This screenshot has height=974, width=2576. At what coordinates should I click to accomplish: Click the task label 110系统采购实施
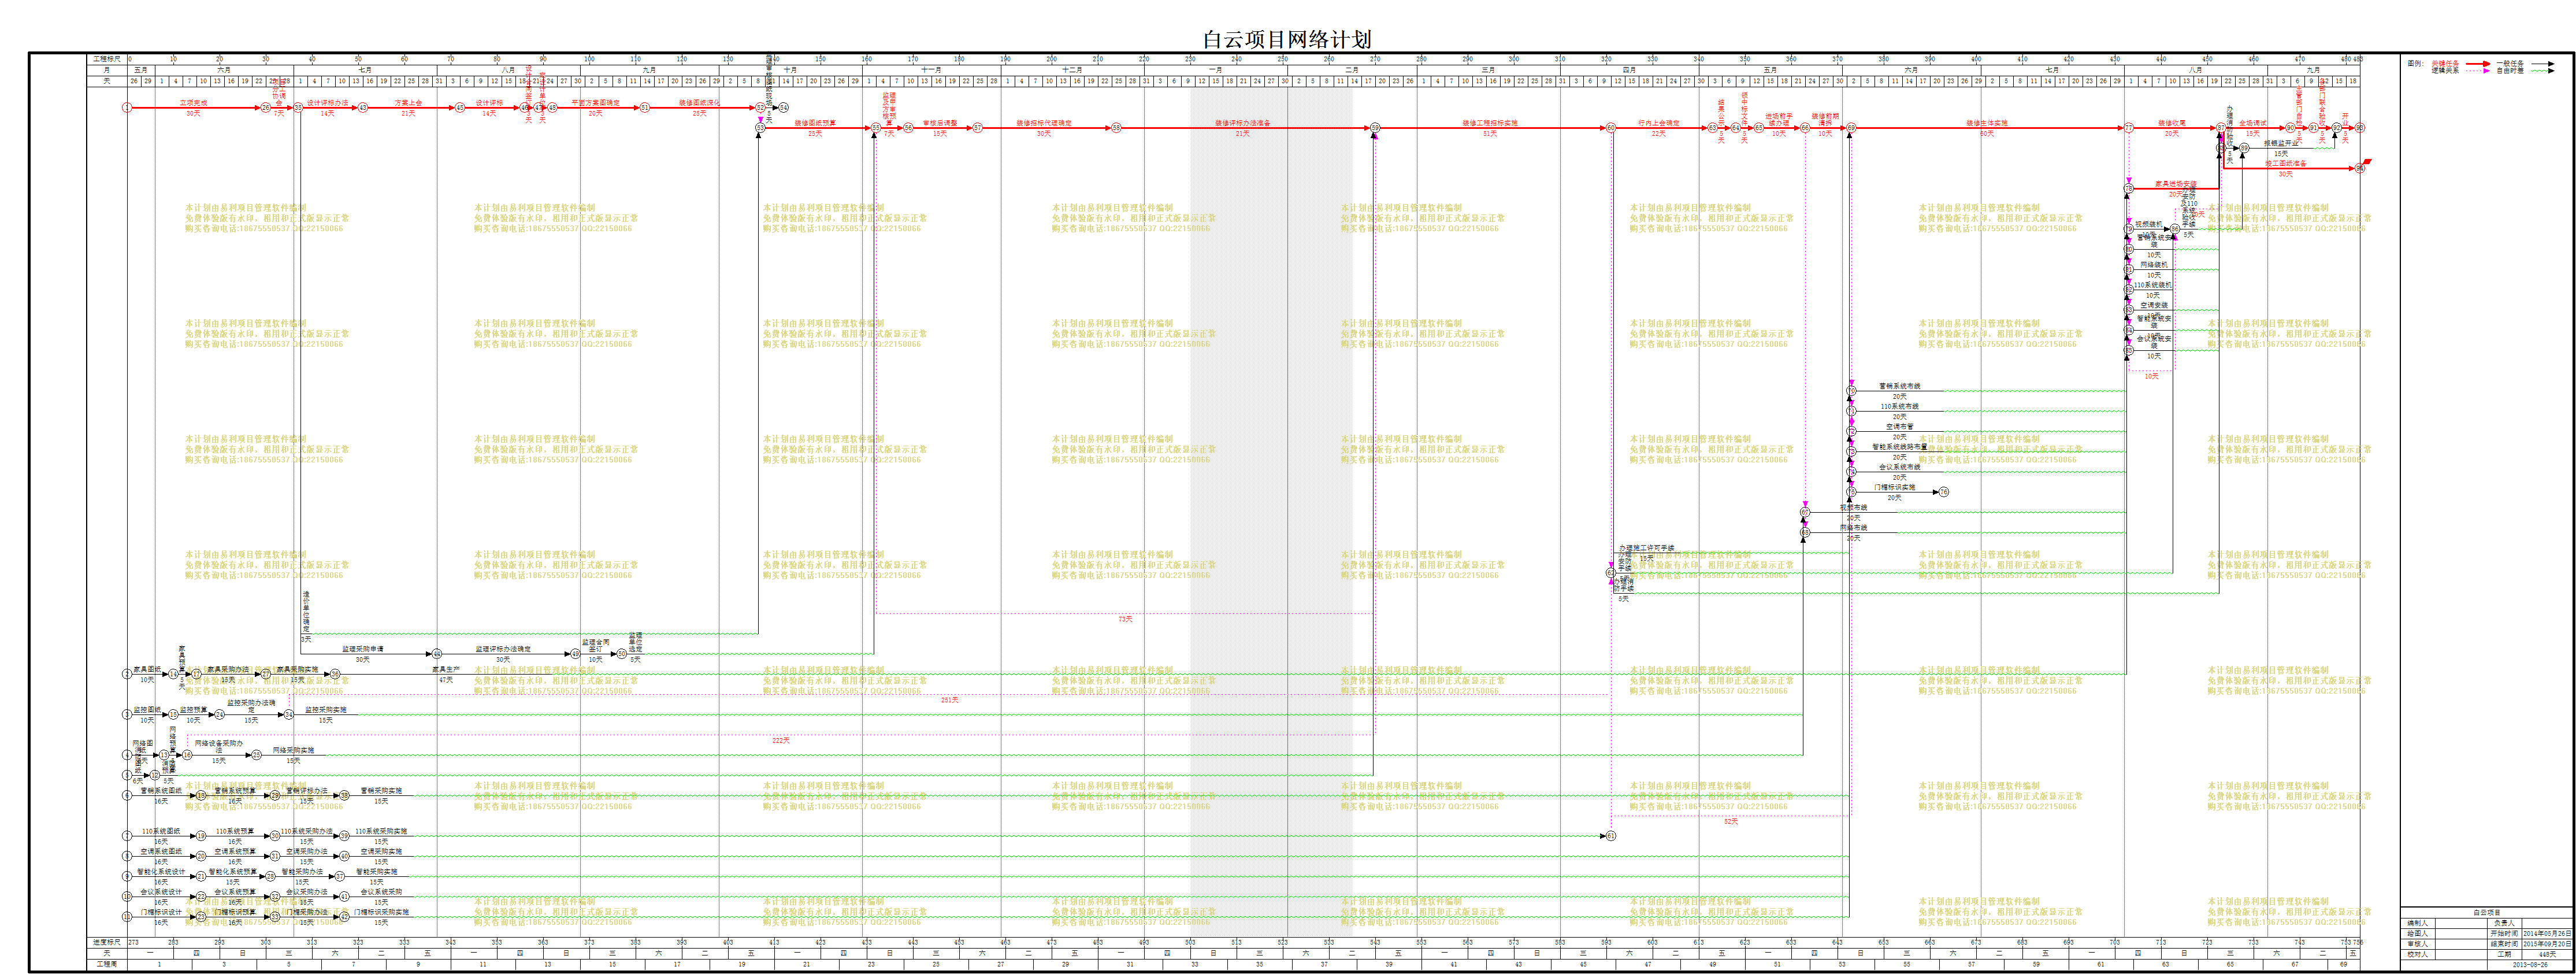pyautogui.click(x=381, y=831)
